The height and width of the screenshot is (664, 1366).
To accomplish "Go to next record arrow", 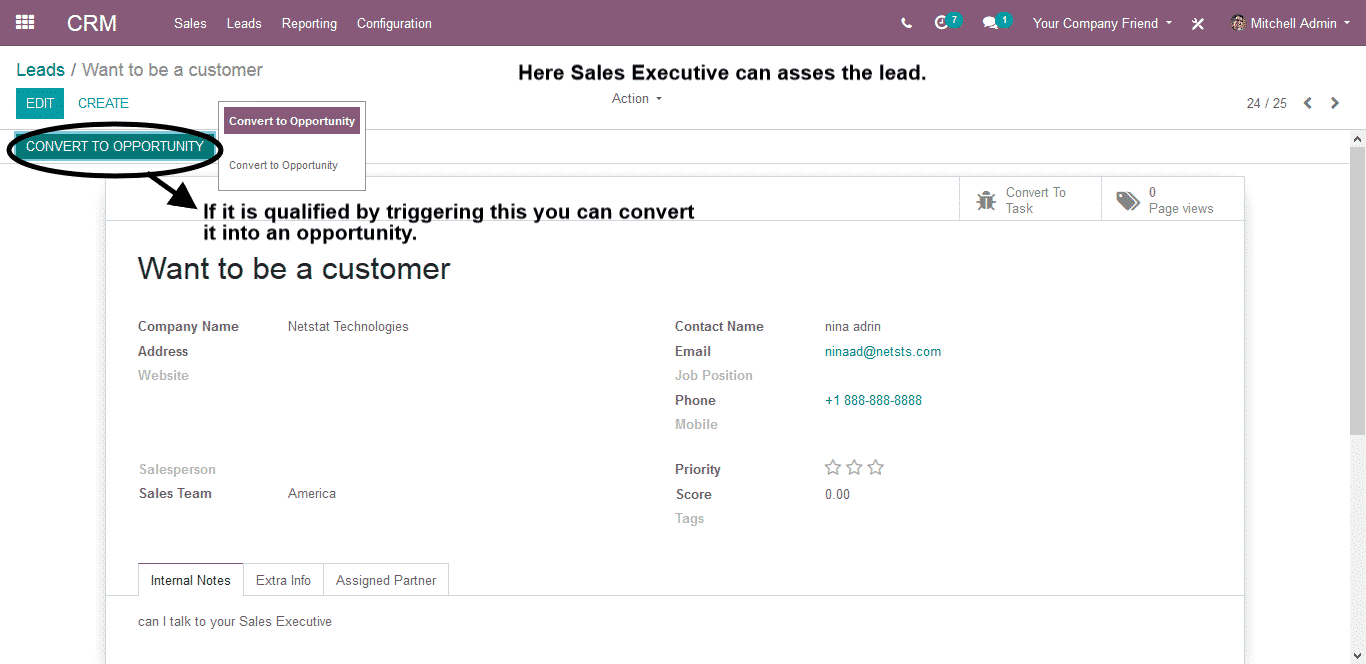I will point(1335,103).
